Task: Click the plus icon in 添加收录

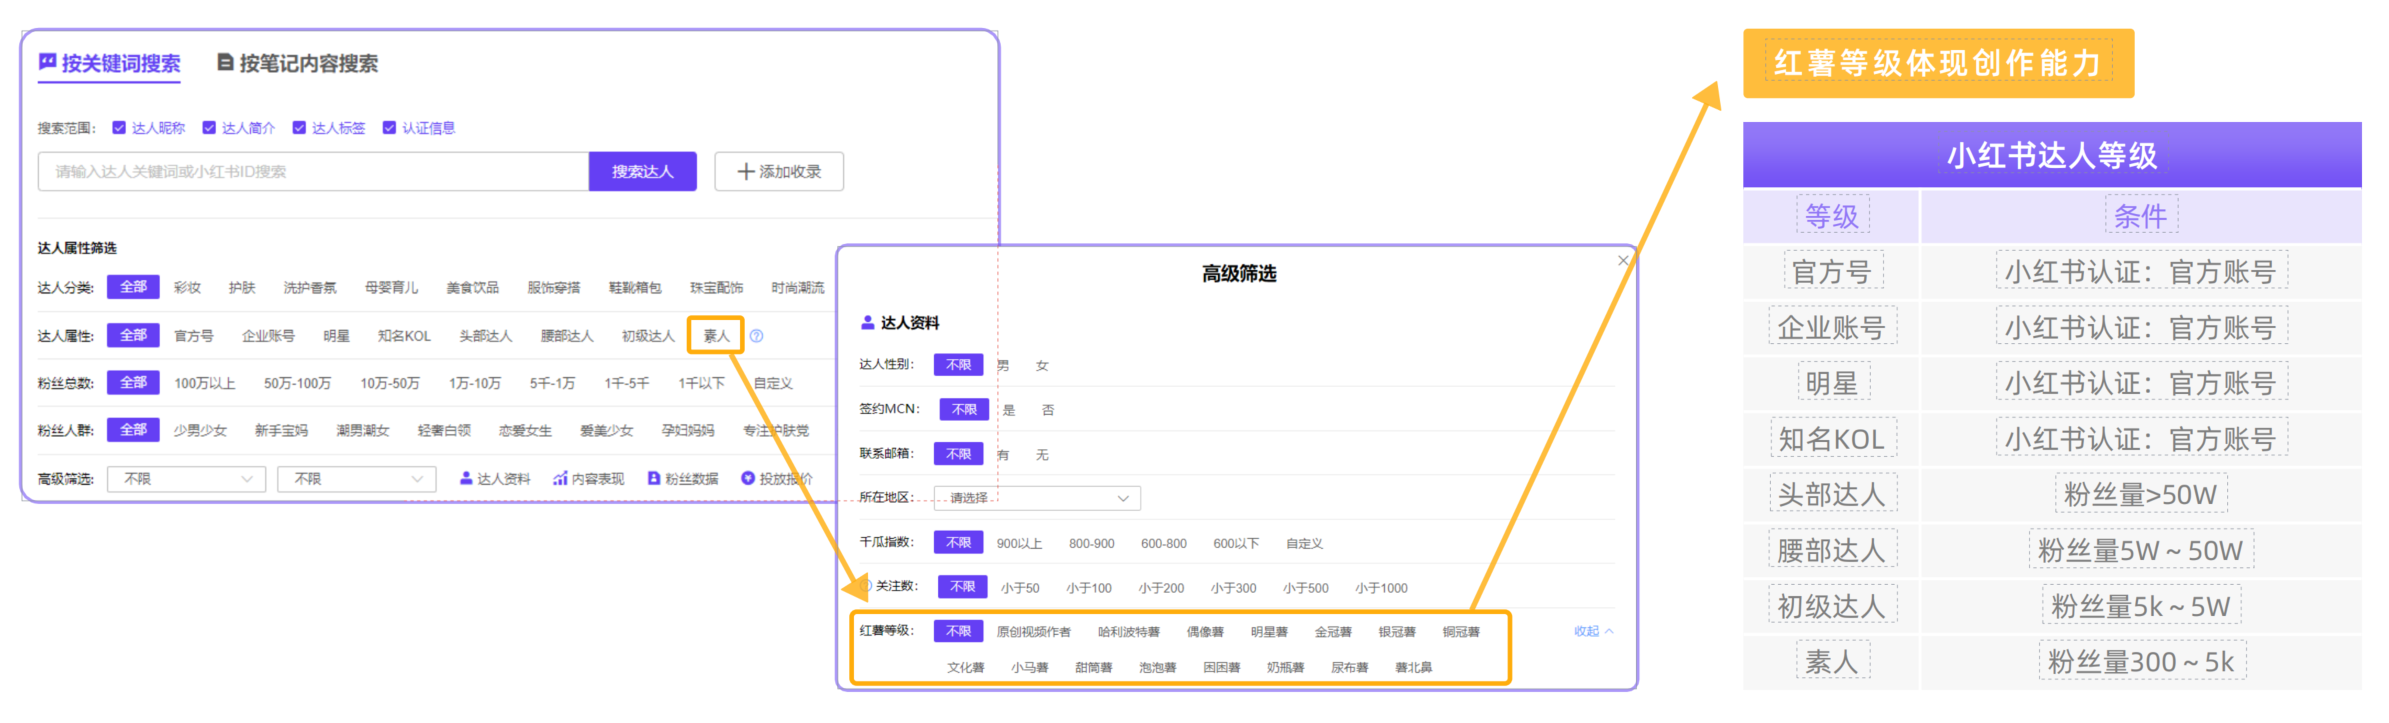Action: pyautogui.click(x=746, y=172)
